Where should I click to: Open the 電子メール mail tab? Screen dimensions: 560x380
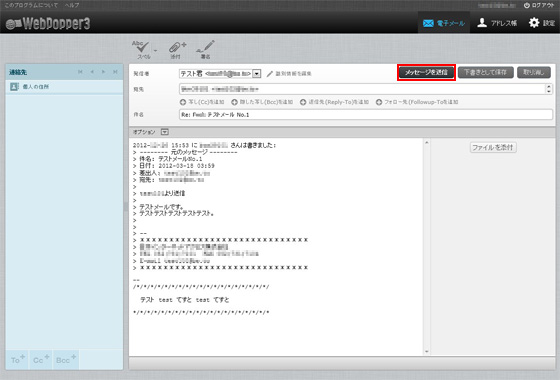[444, 23]
